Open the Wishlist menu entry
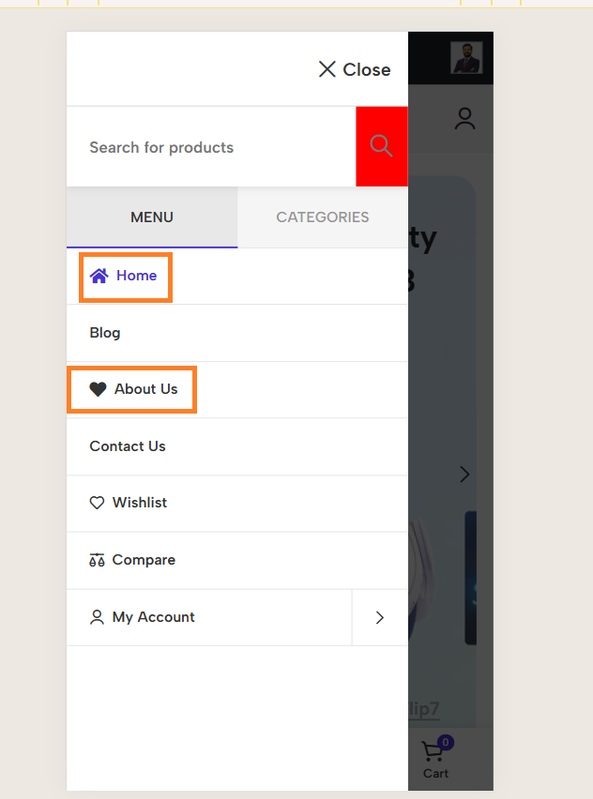The image size is (593, 799). (x=140, y=503)
